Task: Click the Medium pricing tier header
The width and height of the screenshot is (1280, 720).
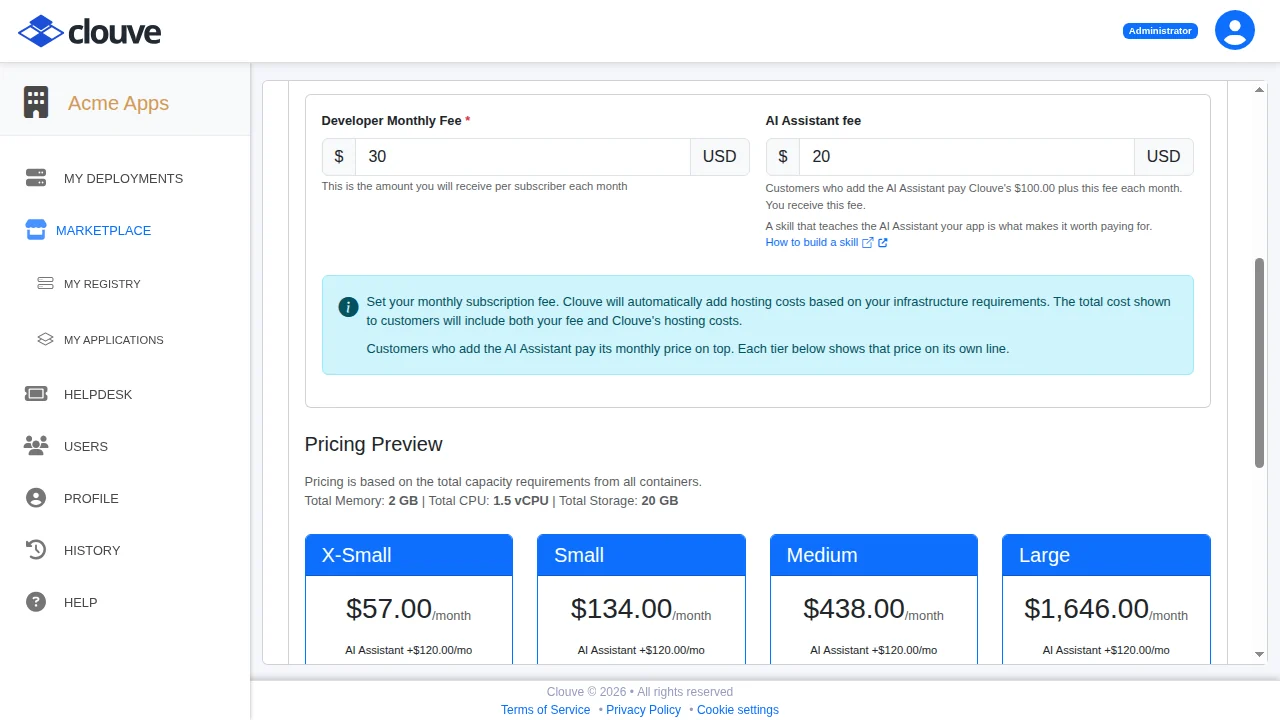Action: 874,555
